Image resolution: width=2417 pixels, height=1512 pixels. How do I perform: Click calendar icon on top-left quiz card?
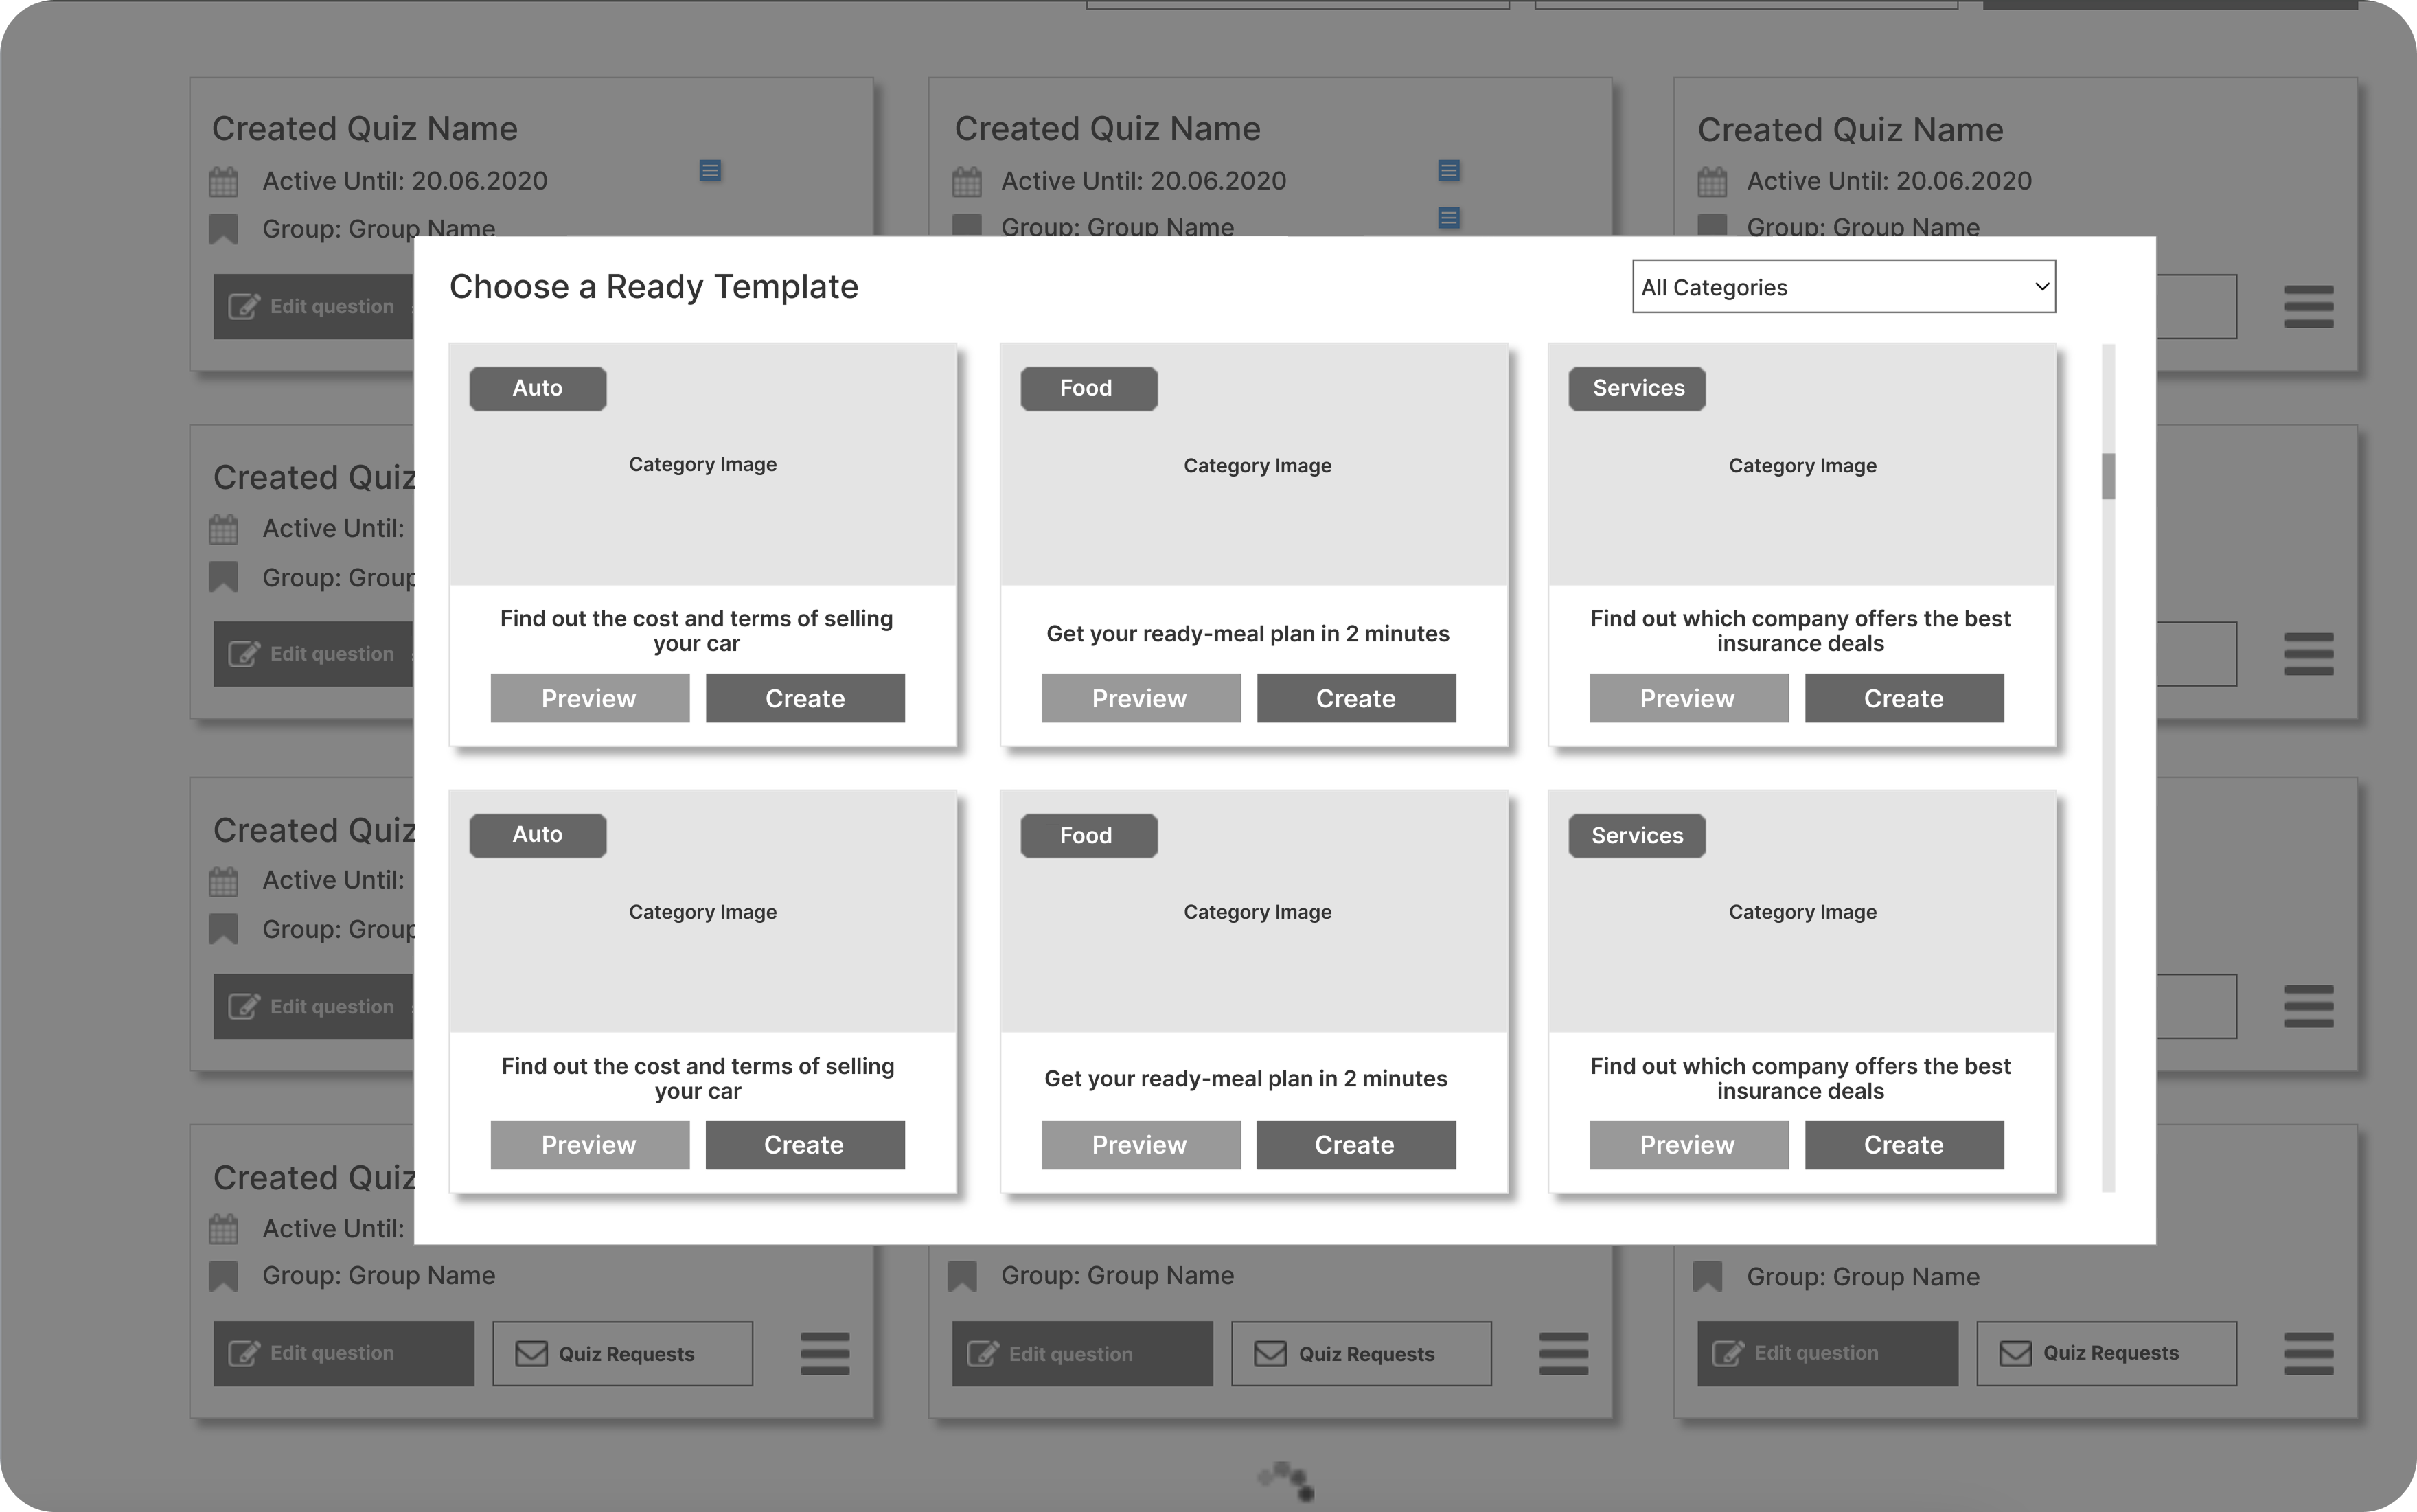224,182
